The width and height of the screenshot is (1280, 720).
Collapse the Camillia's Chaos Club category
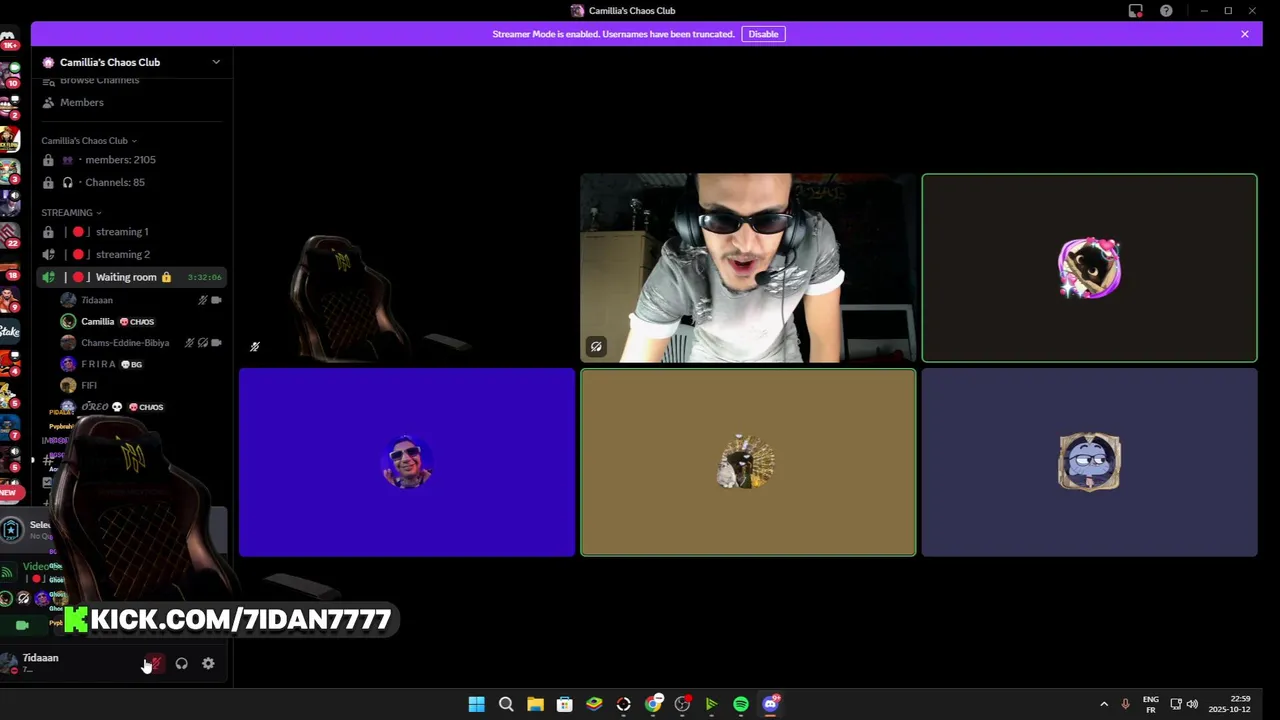(88, 141)
